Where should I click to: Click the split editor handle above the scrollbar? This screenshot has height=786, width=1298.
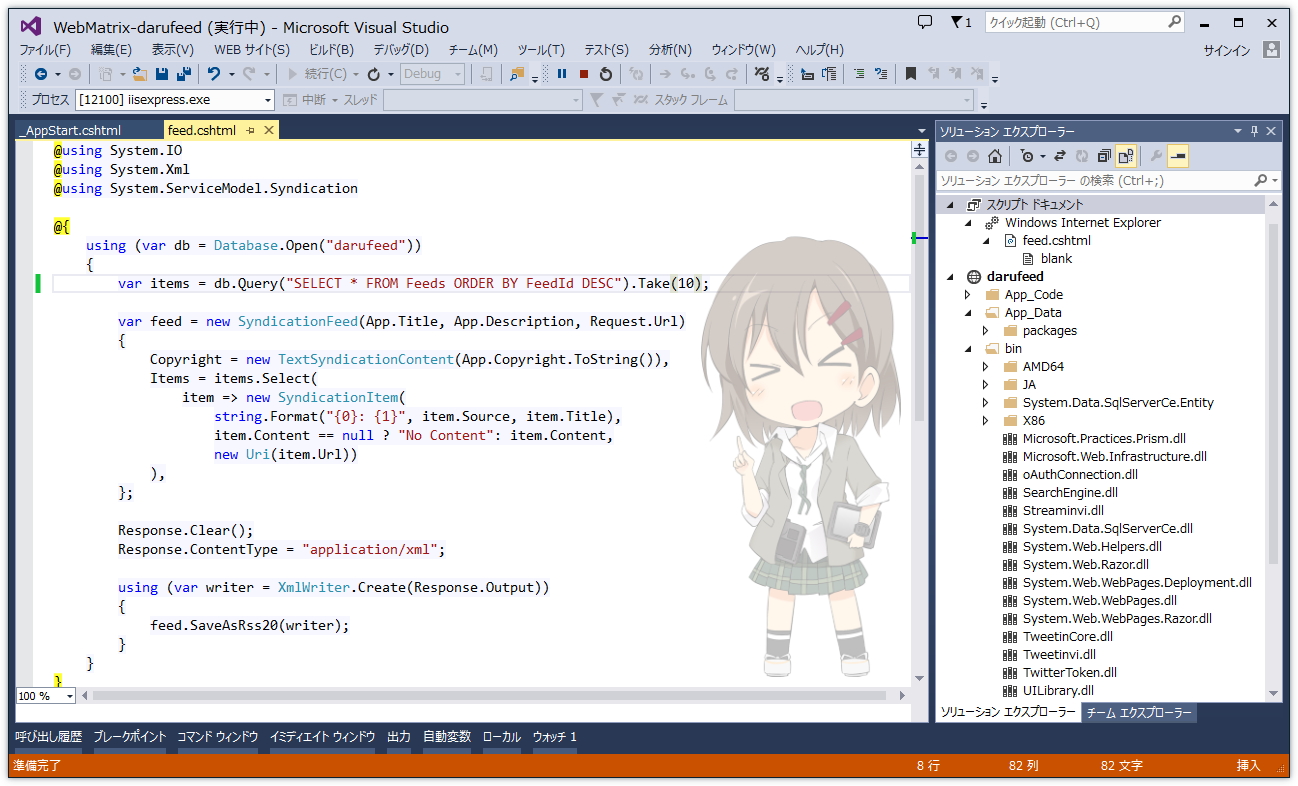point(919,149)
